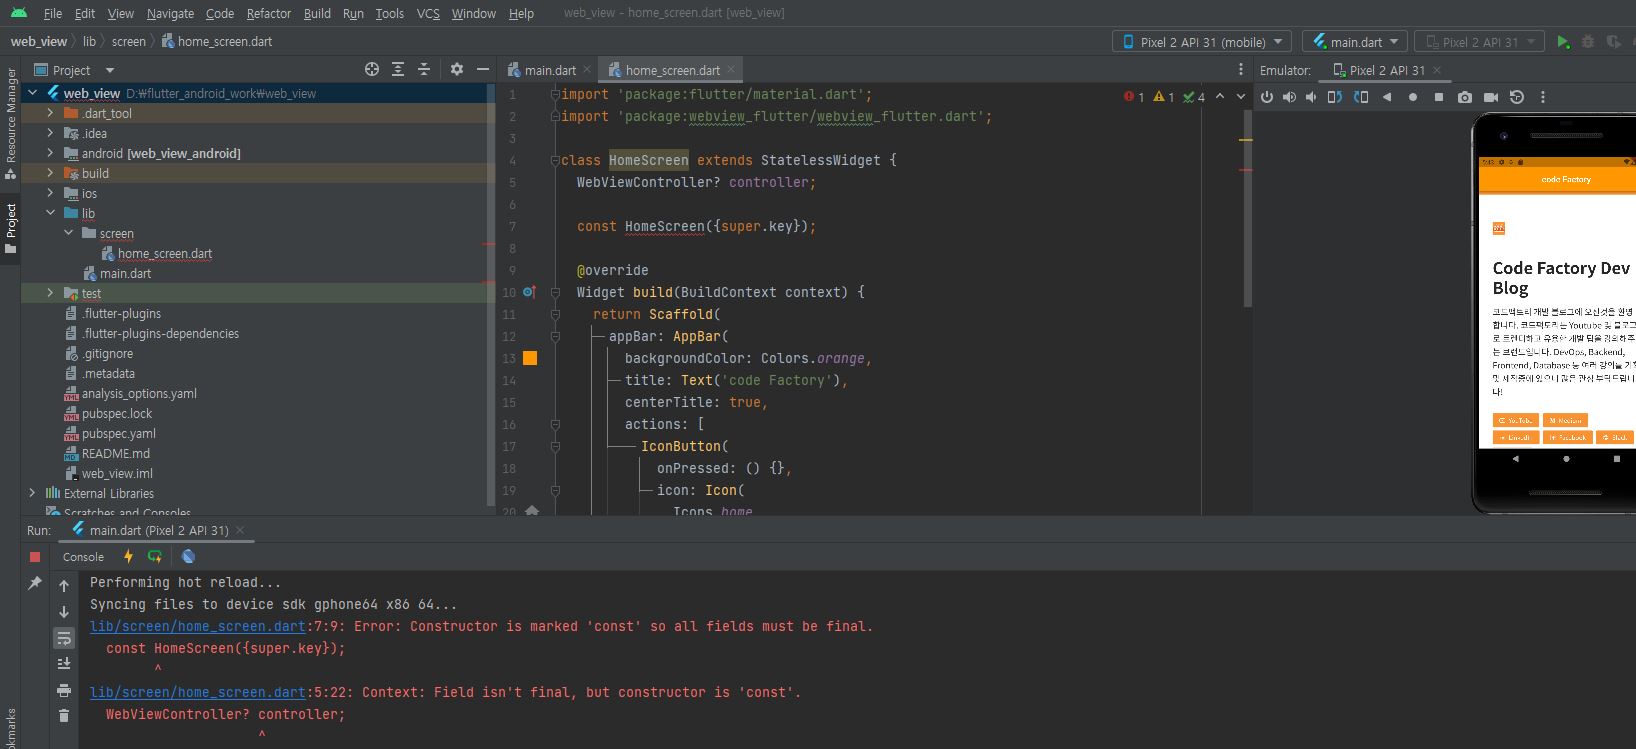Print console output with printer icon
The width and height of the screenshot is (1636, 749).
(x=64, y=690)
